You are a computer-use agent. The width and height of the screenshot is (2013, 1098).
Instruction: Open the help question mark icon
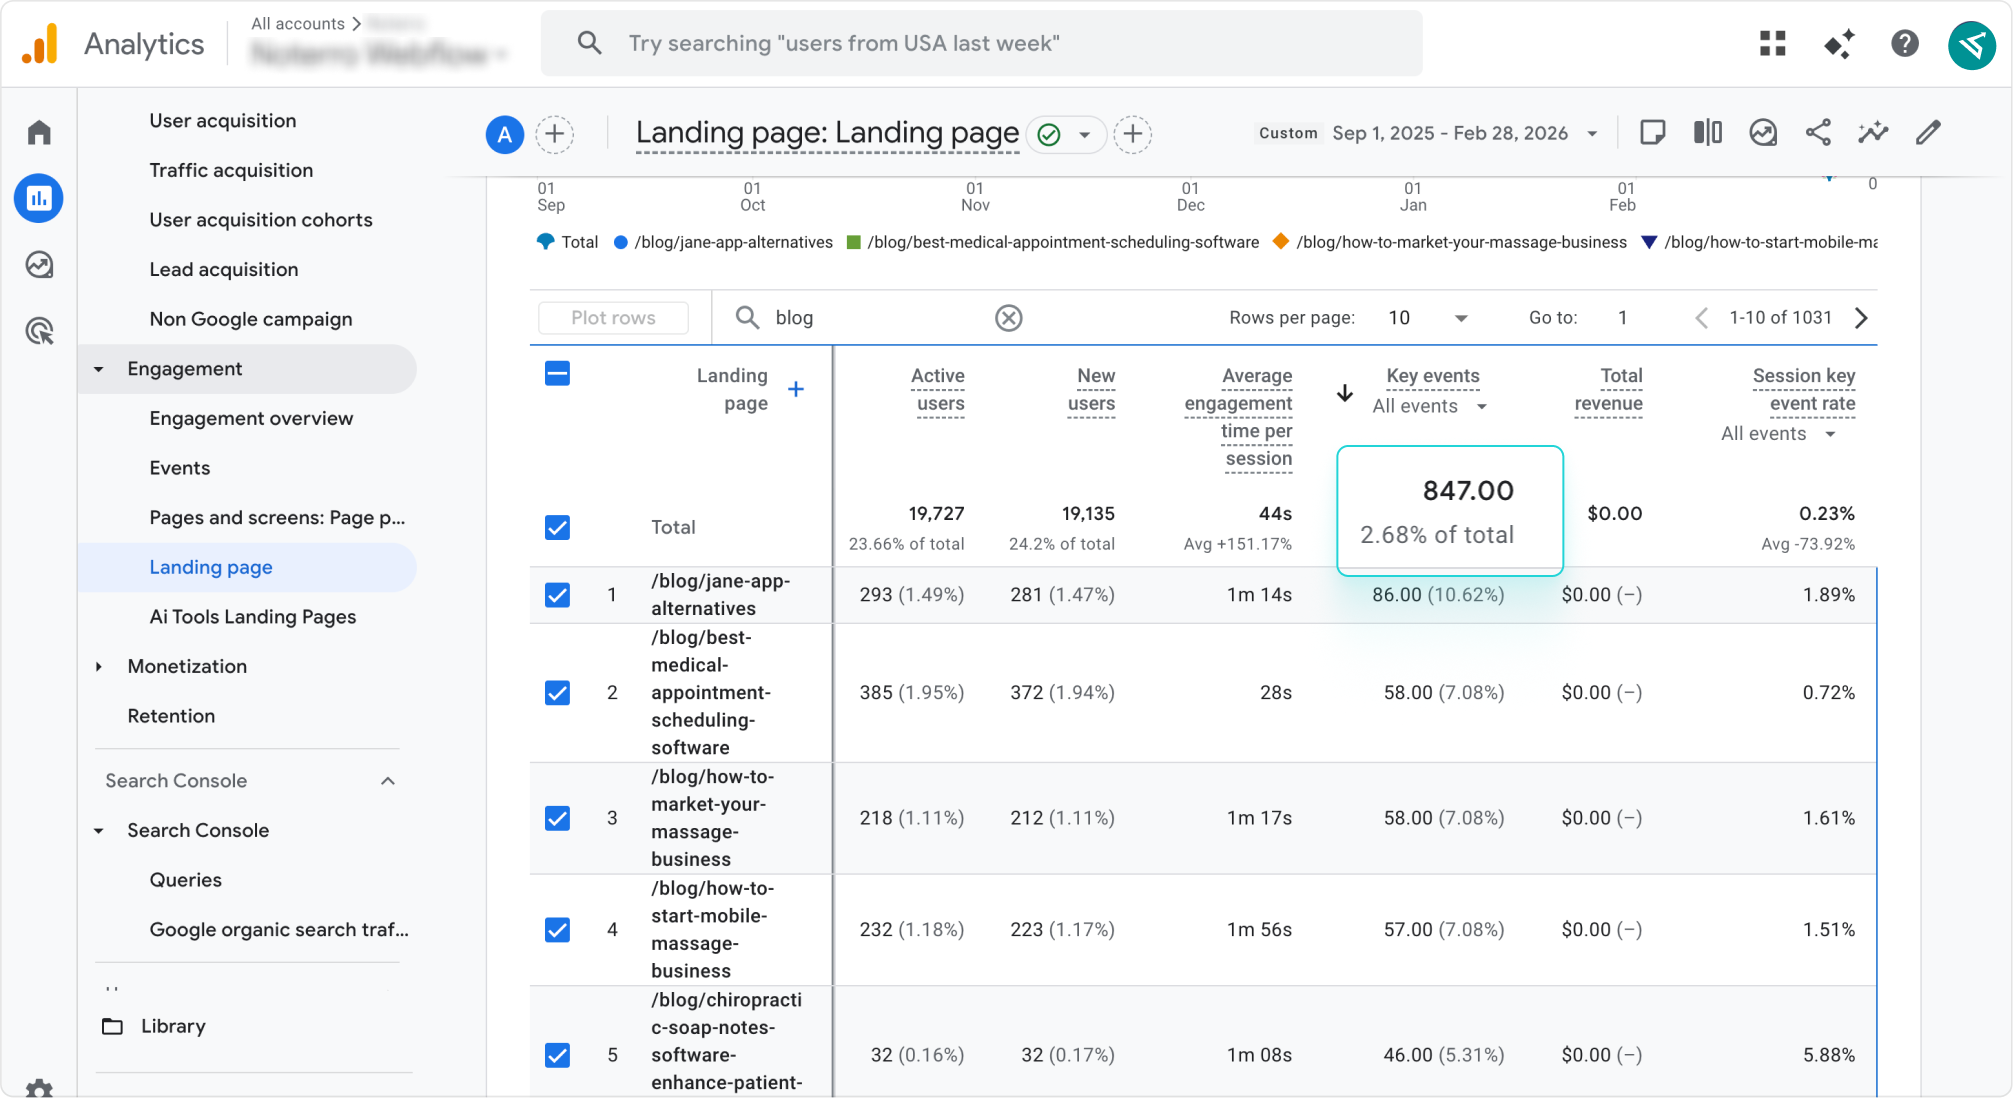[1904, 43]
